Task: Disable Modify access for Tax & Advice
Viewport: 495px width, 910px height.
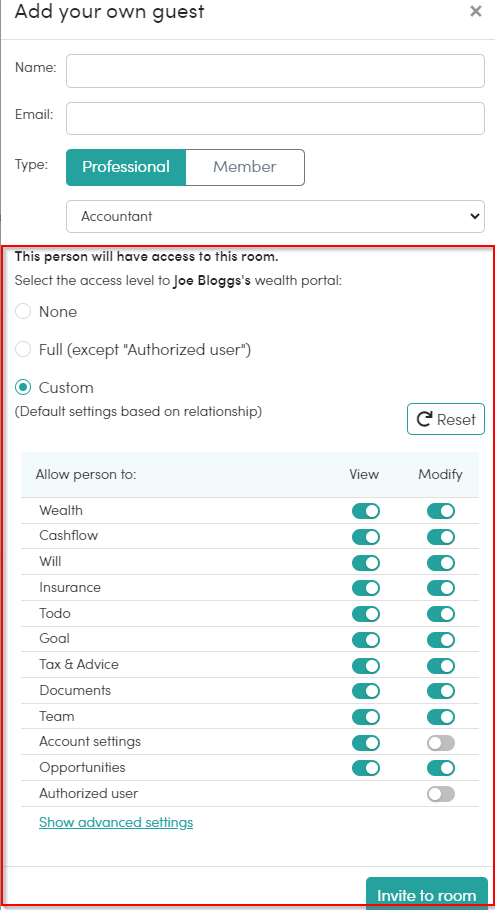Action: click(x=441, y=666)
